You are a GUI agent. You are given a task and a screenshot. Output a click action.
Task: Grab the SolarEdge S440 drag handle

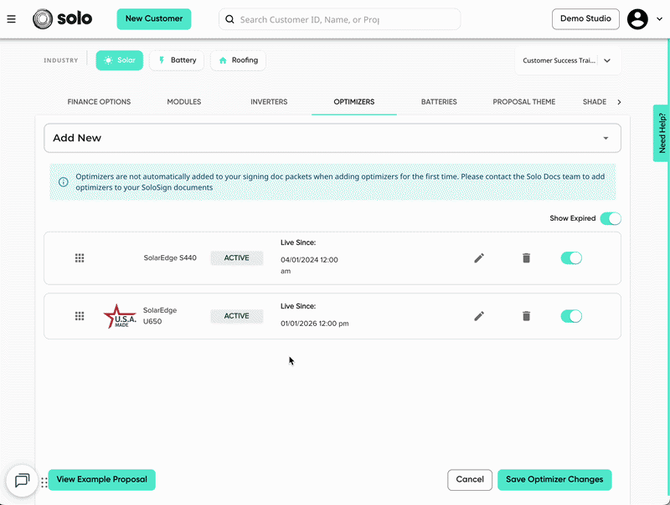click(x=79, y=258)
